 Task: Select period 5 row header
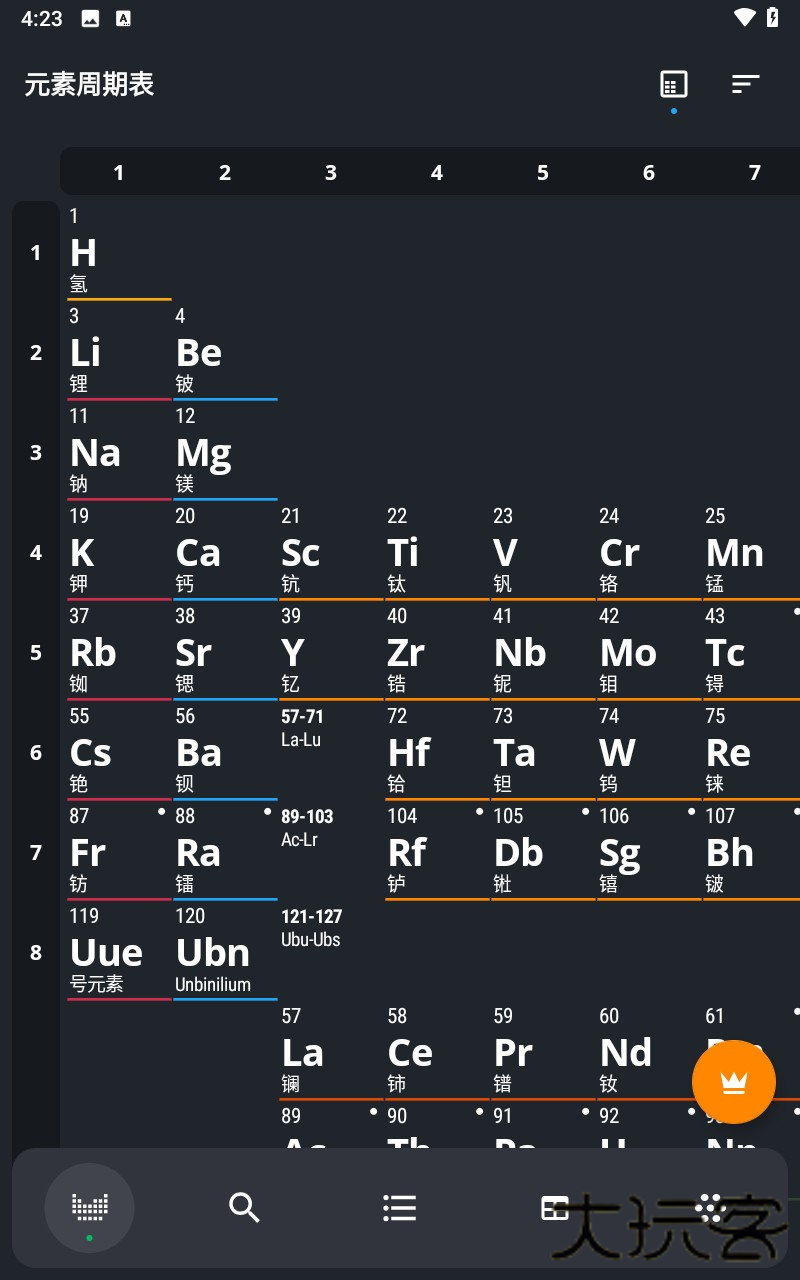[x=36, y=653]
